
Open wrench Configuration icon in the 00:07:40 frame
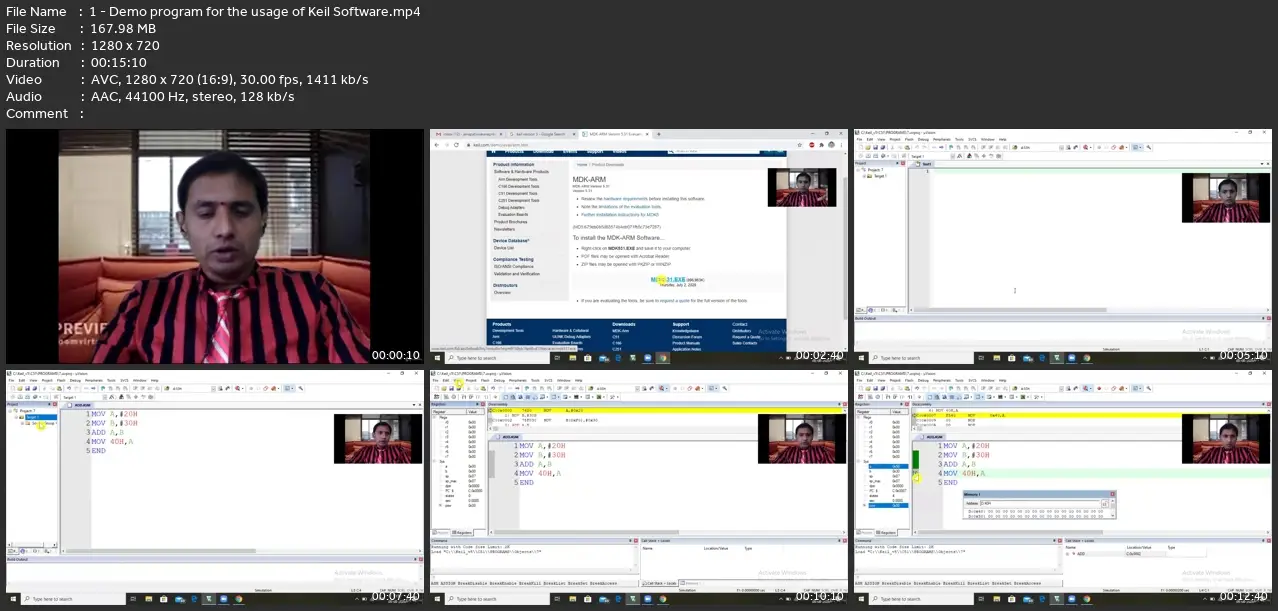tap(300, 388)
